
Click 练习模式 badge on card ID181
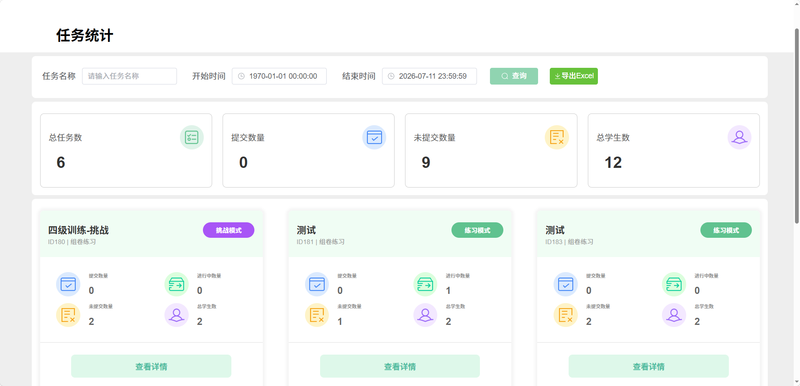point(477,230)
